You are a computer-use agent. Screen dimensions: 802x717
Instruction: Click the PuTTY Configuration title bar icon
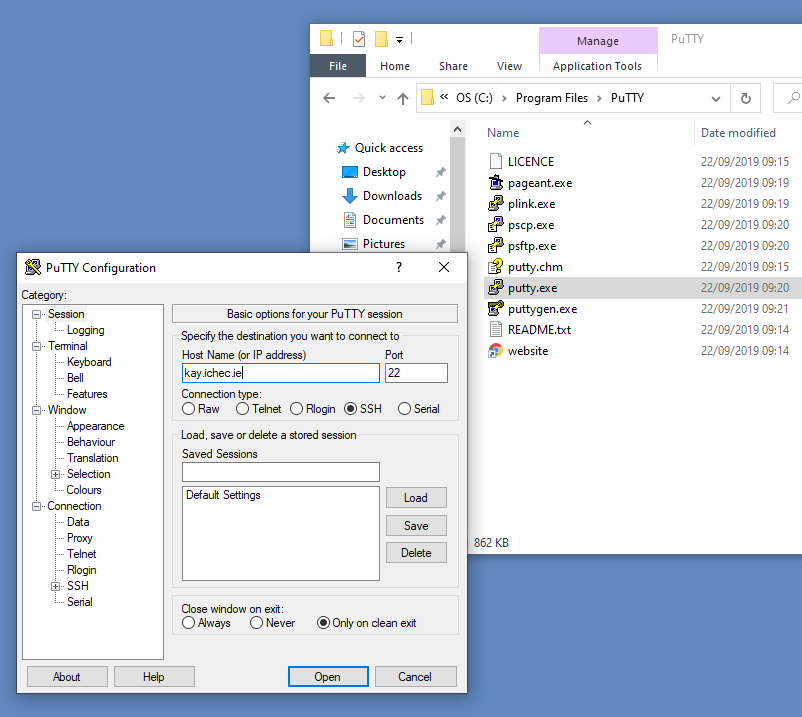pos(33,267)
